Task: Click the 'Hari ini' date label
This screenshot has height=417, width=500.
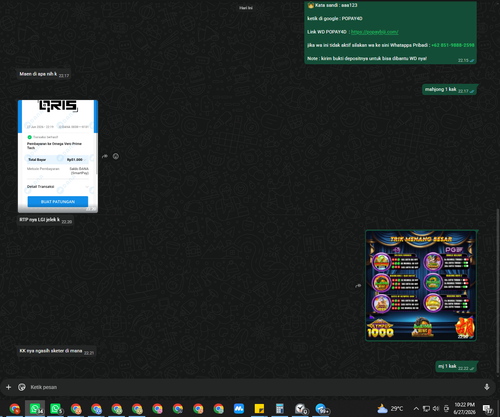Action: (246, 8)
